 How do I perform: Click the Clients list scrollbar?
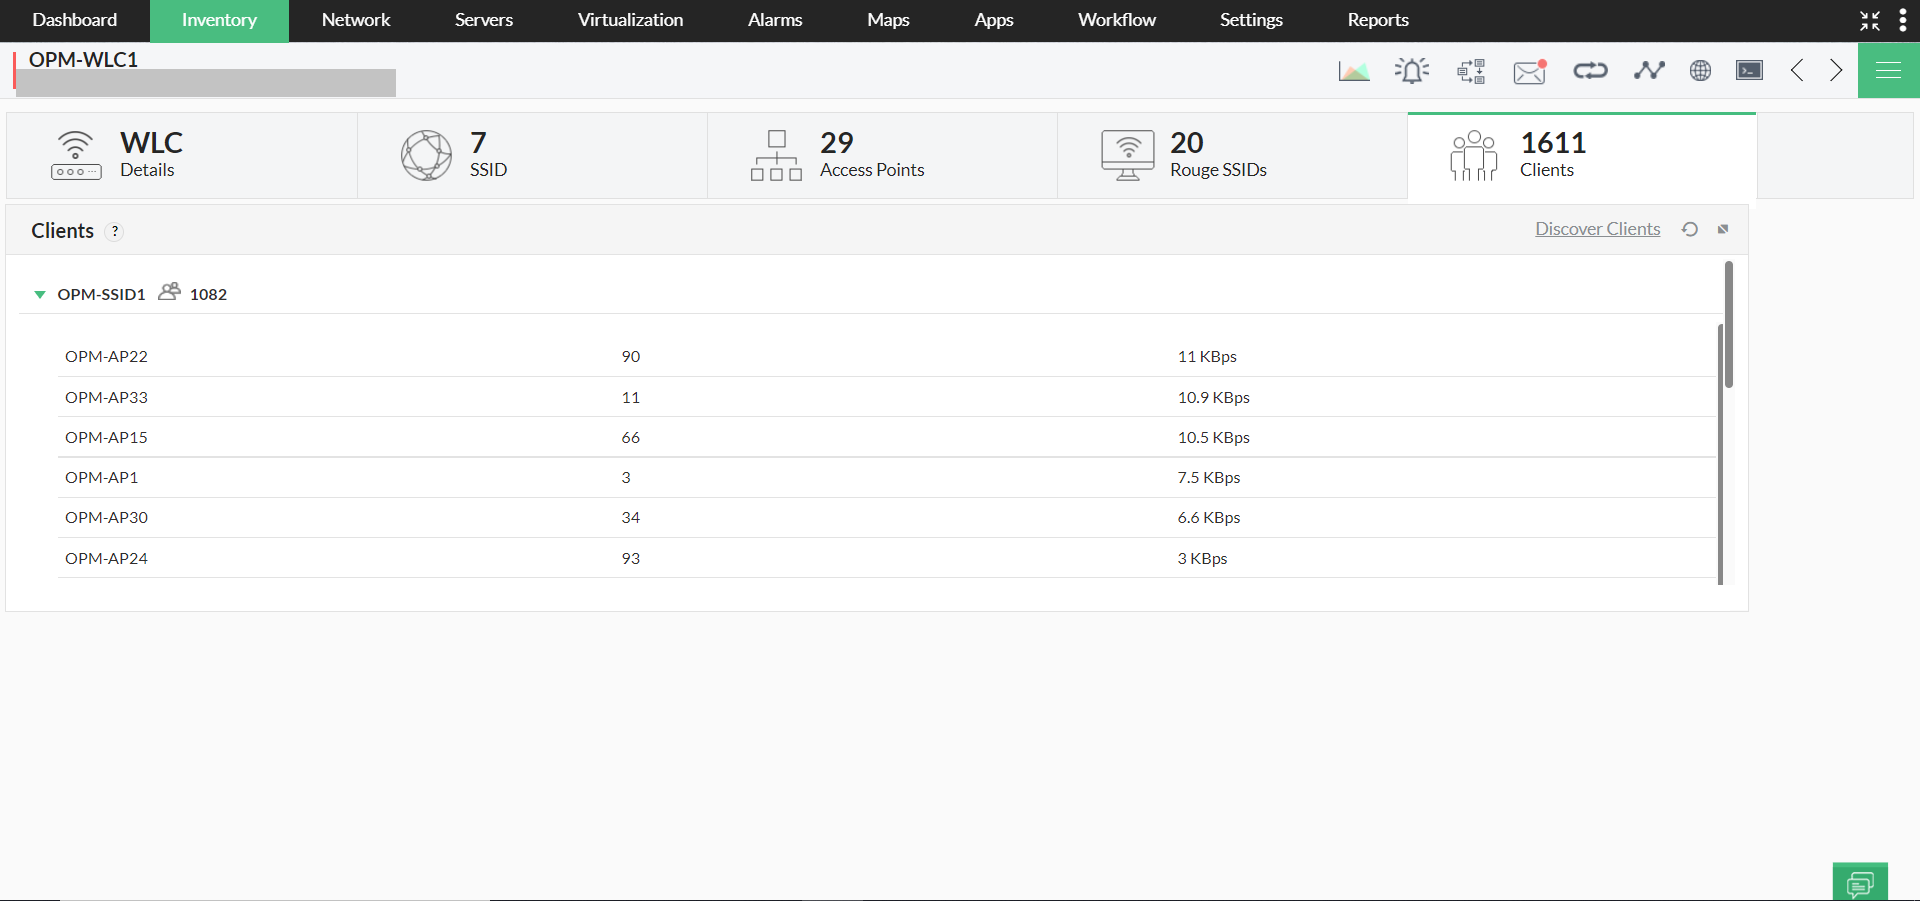point(1728,325)
